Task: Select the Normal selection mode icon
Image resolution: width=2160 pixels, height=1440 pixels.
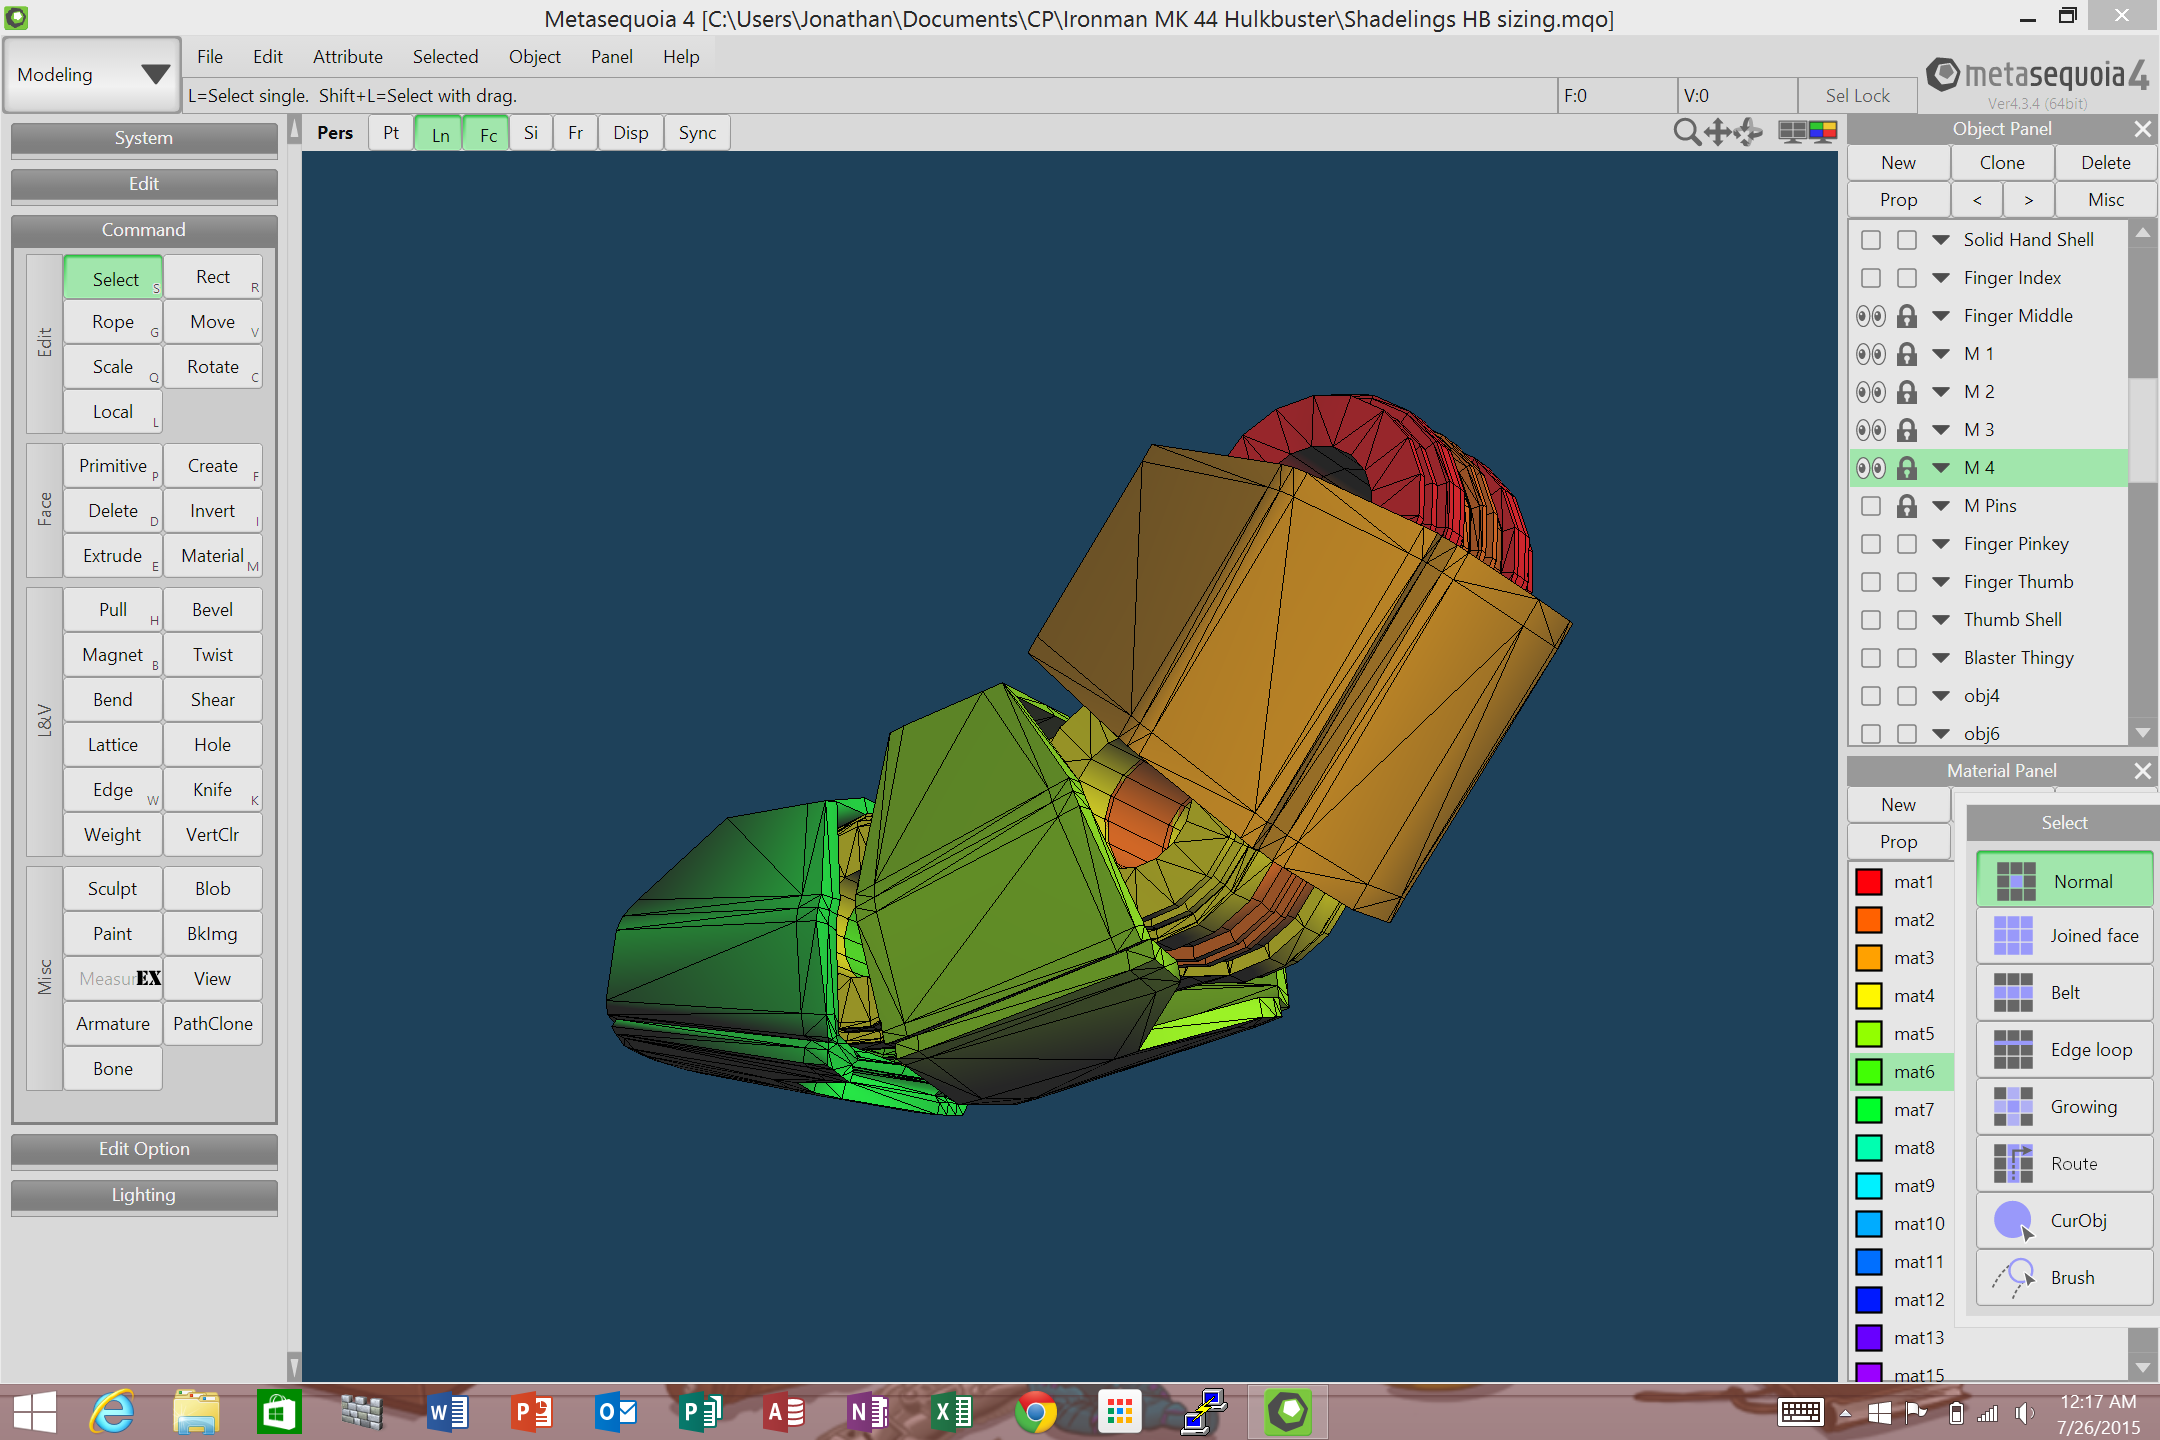Action: coord(2016,881)
